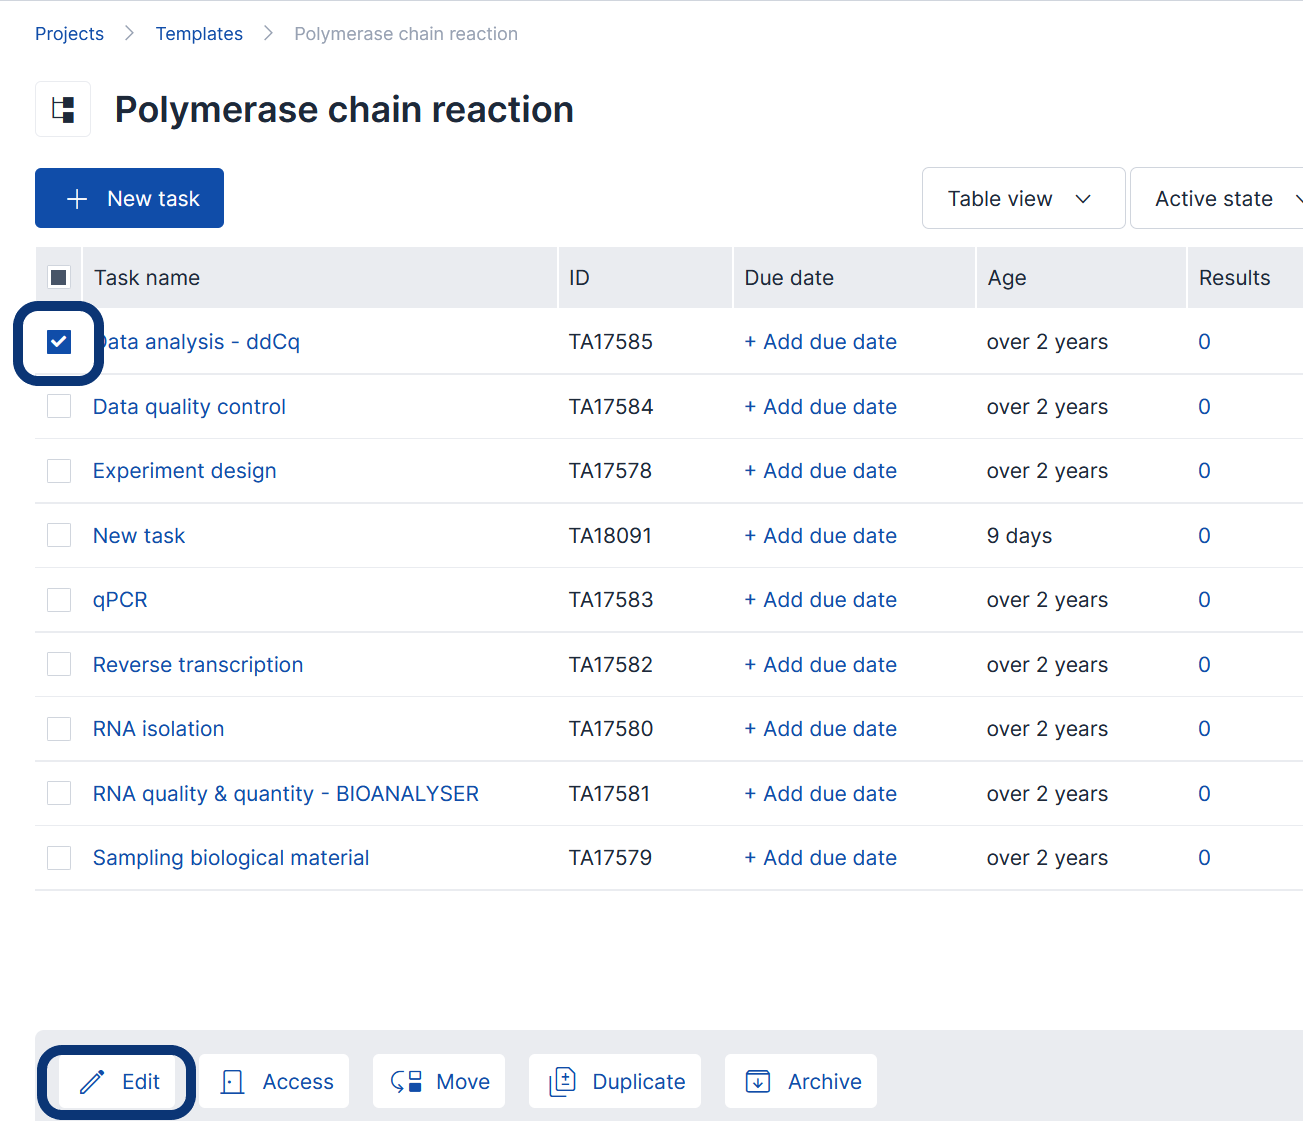Viewport: 1303px width, 1121px height.
Task: Check the qPCR task checkbox
Action: click(59, 600)
